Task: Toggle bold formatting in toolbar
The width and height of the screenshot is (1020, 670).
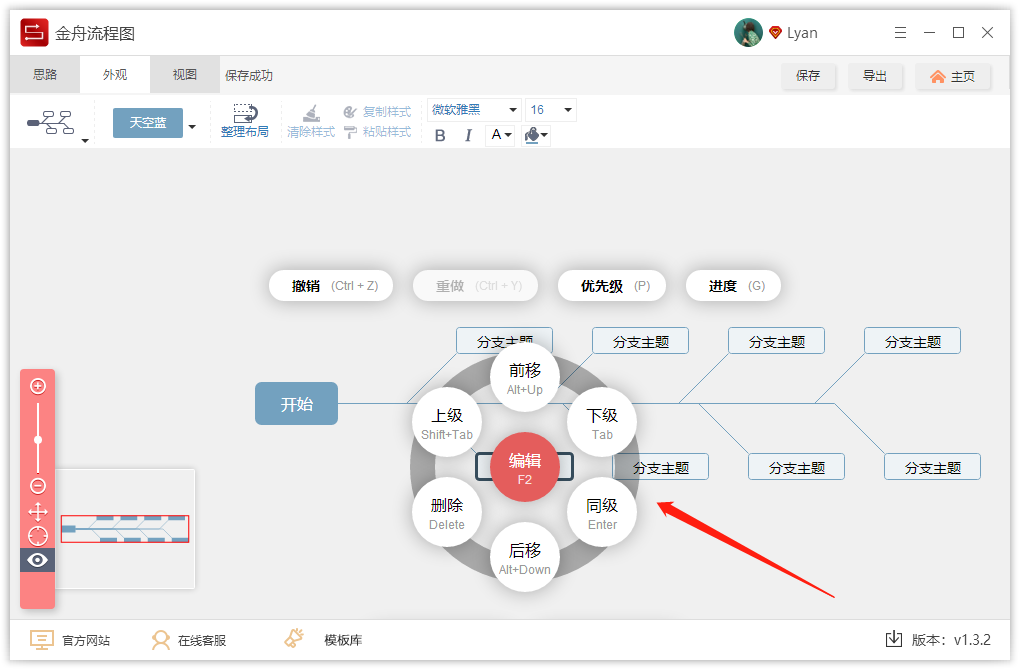Action: [x=439, y=134]
